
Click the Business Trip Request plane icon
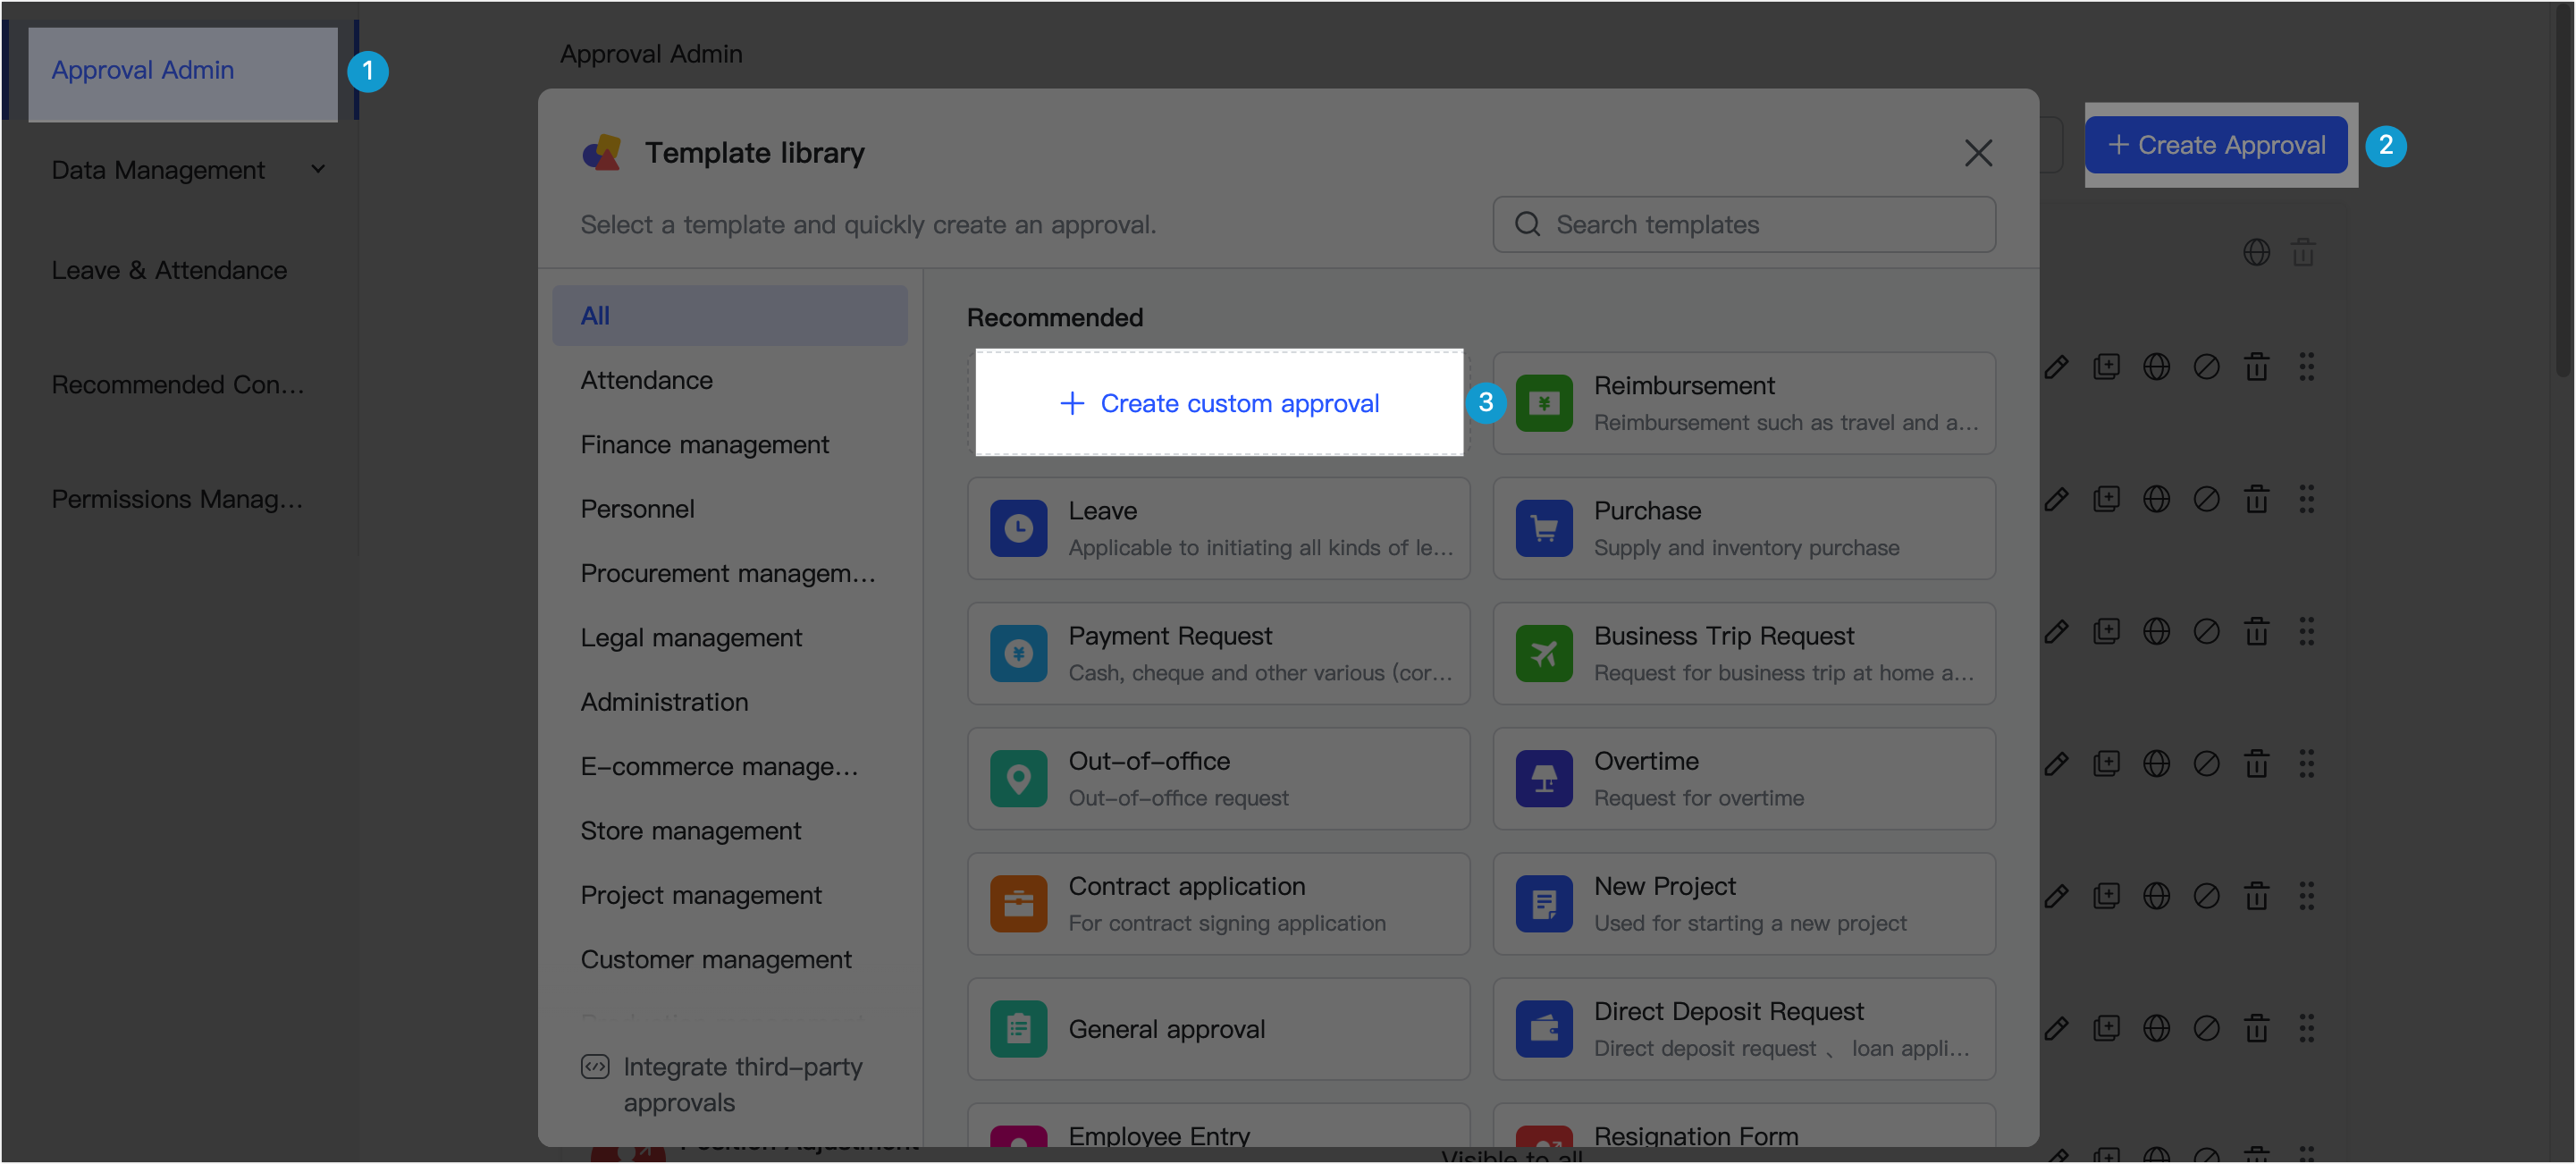coord(1543,653)
